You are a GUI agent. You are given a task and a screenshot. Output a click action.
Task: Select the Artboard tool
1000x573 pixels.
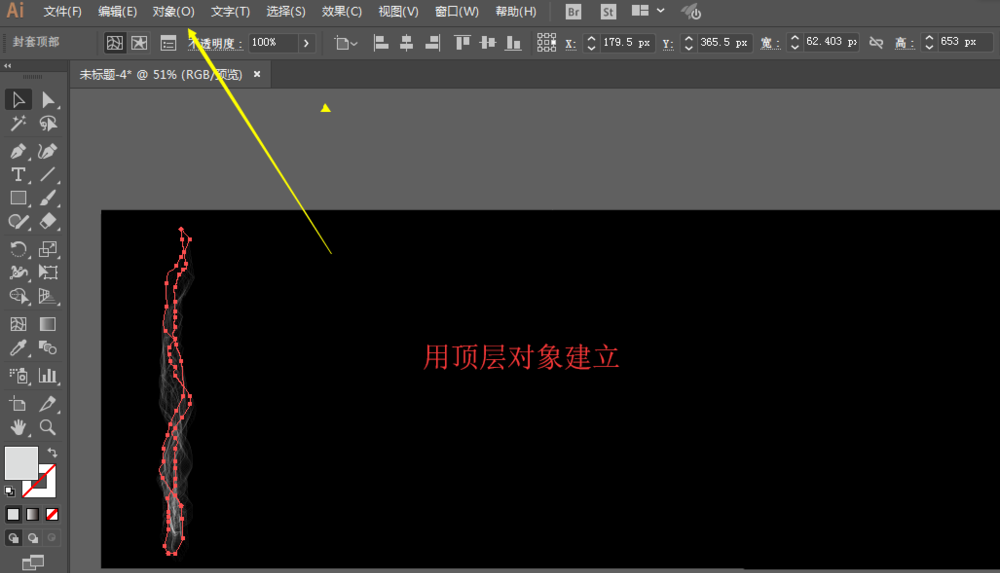pos(18,404)
